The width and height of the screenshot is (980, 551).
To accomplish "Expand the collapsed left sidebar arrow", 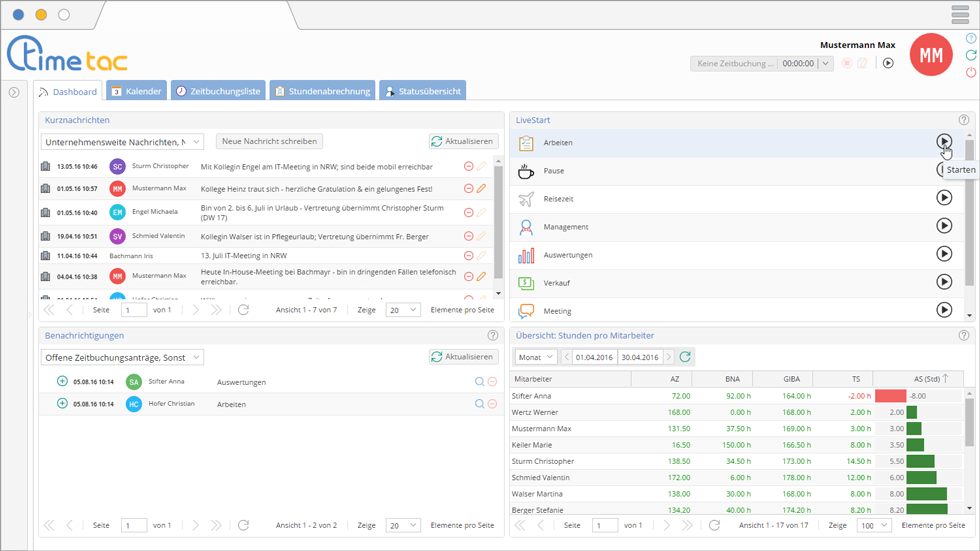I will point(14,92).
